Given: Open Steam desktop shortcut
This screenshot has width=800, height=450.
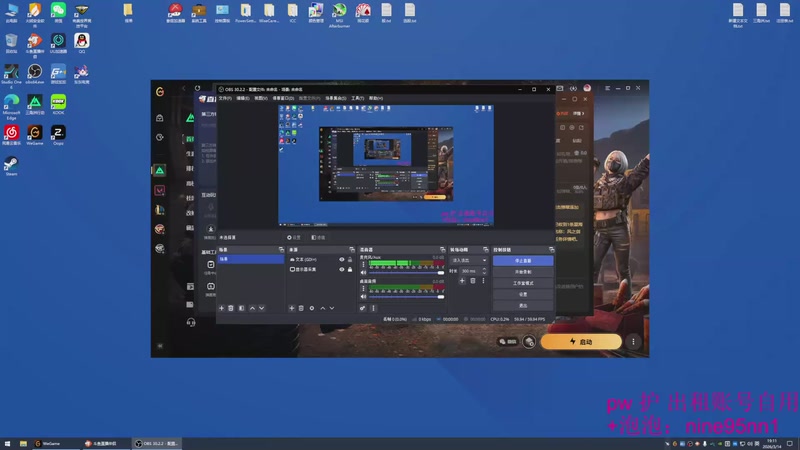Looking at the screenshot, I should point(11,166).
